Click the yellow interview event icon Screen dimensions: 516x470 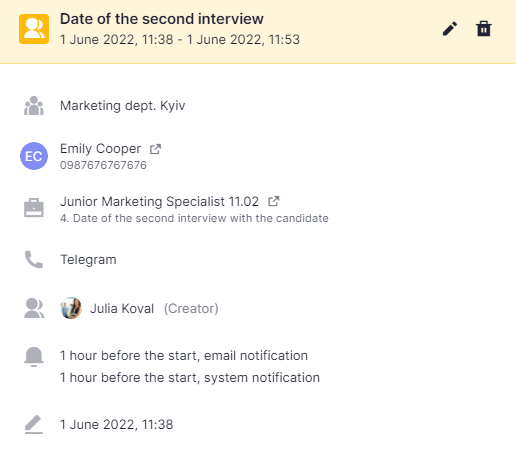coord(34,29)
